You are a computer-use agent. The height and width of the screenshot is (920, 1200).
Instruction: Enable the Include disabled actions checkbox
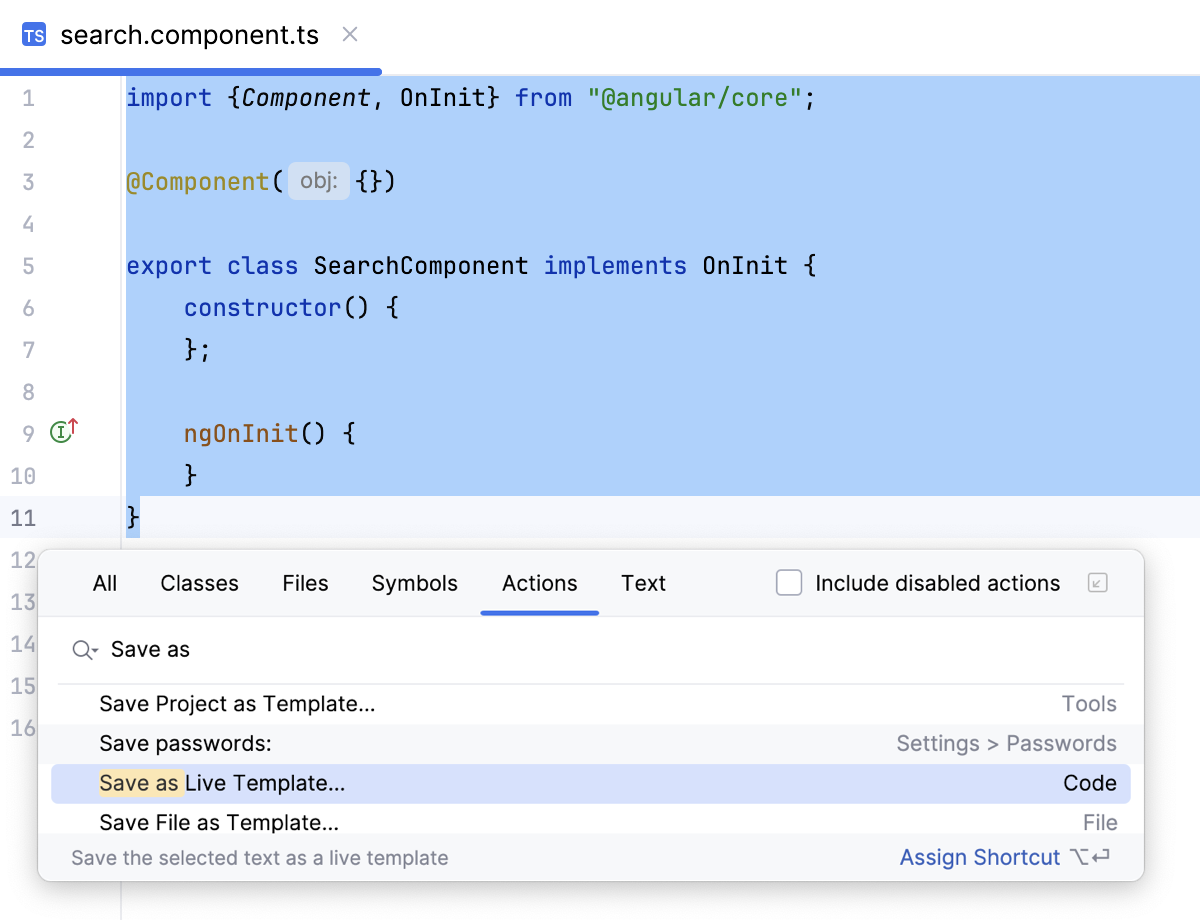[x=789, y=582]
